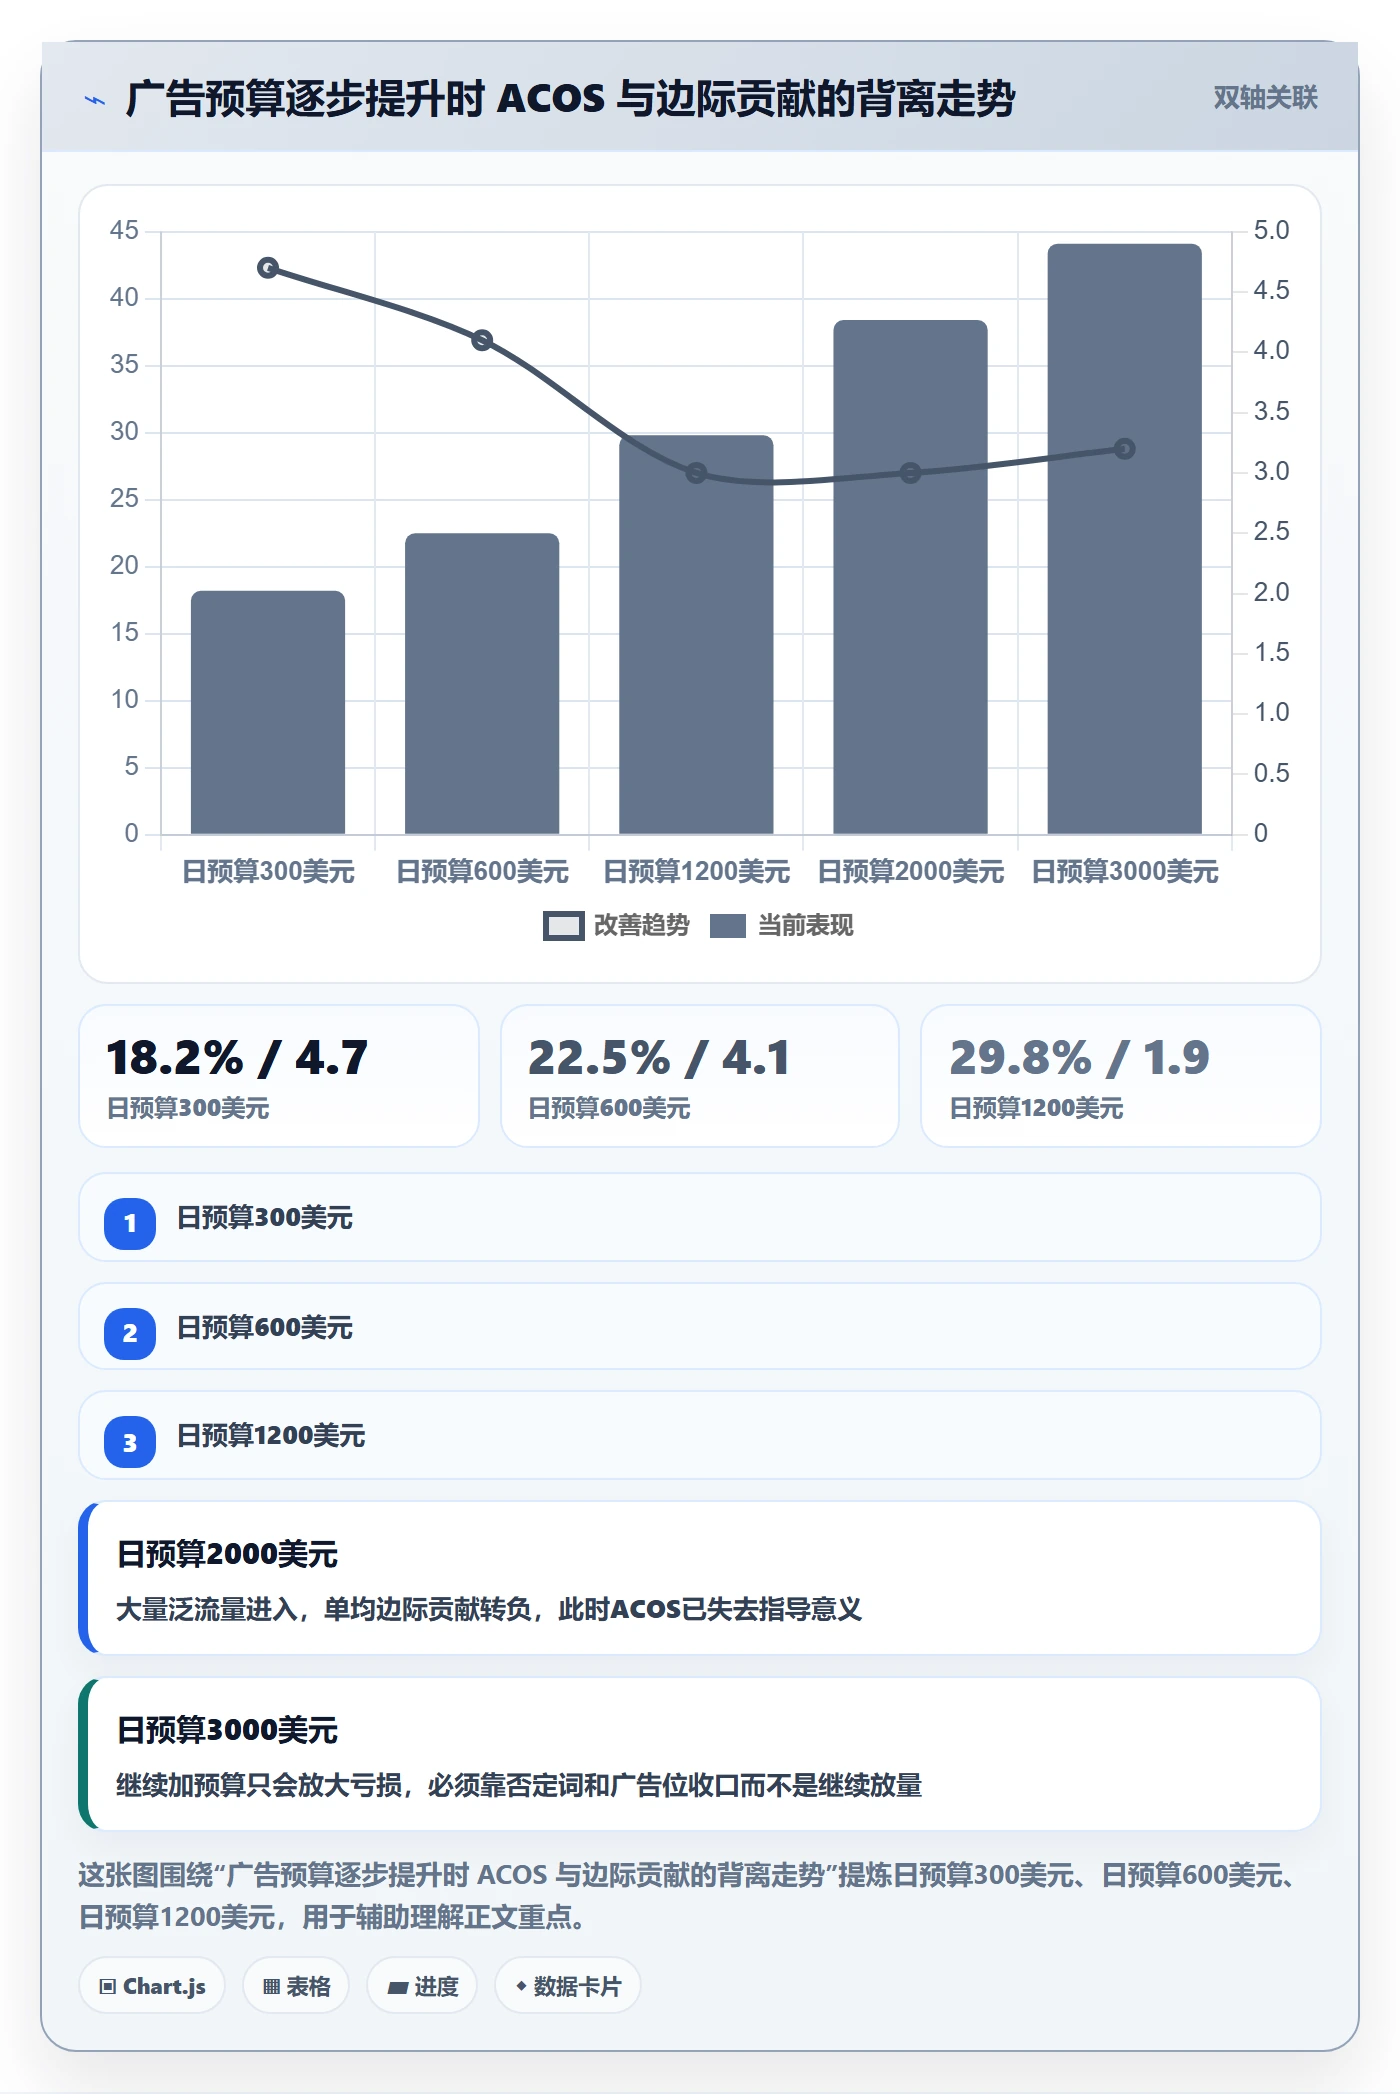
Task: Click the 日预算3000美元 note card heading
Action: 228,1730
